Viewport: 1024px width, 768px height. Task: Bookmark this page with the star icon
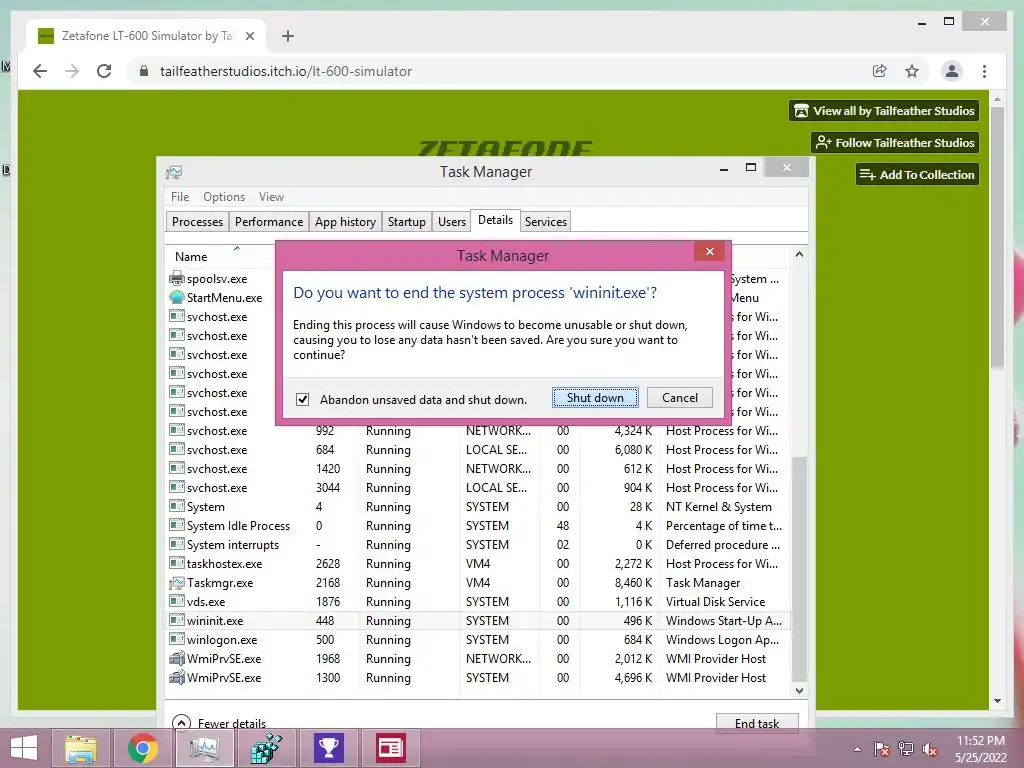912,71
